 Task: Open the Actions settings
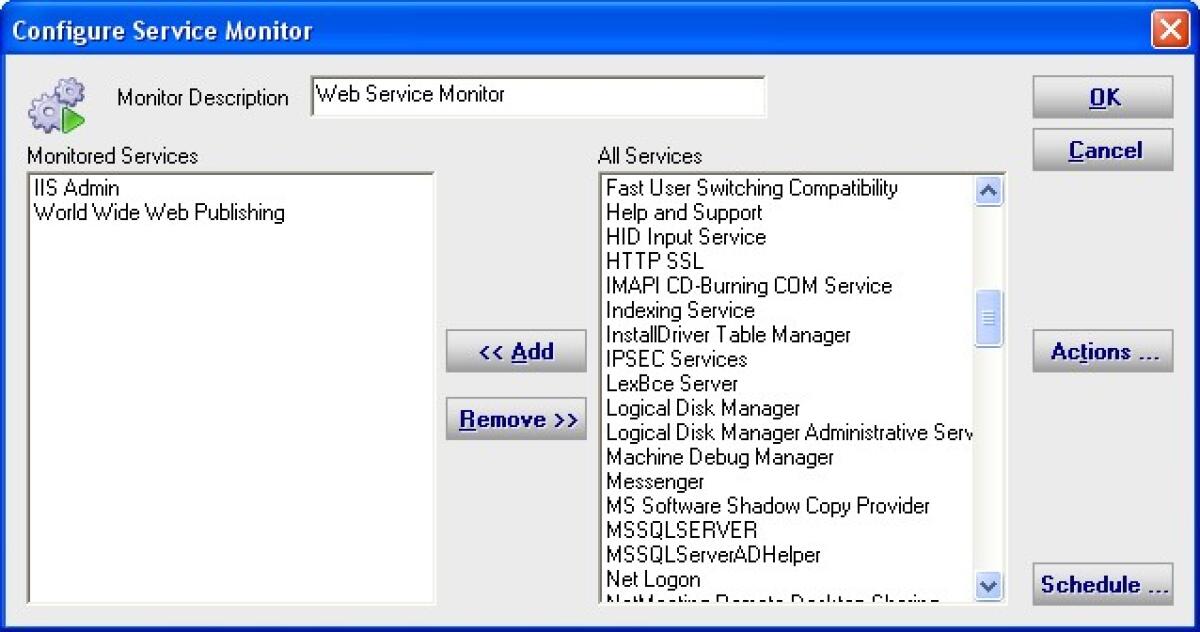point(1103,351)
